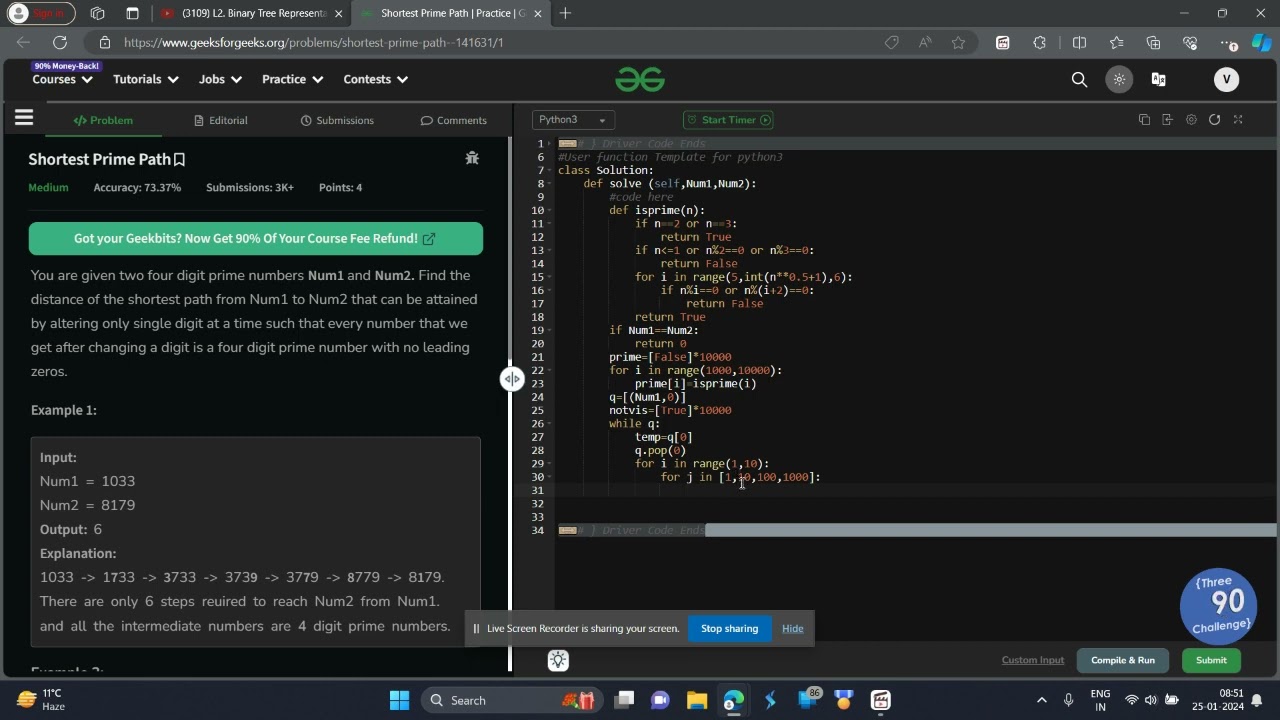The height and width of the screenshot is (720, 1280).
Task: Expand the Tutorials dropdown
Action: coord(146,80)
